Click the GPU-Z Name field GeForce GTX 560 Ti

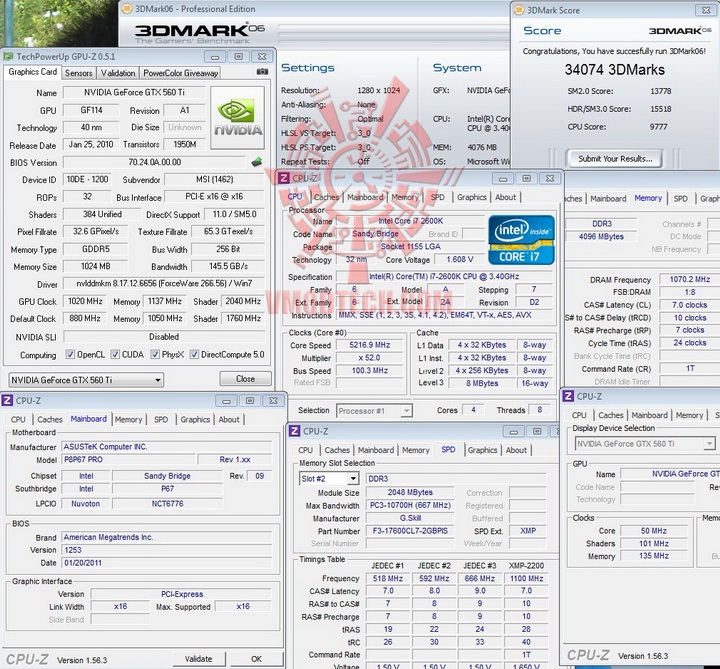(134, 92)
